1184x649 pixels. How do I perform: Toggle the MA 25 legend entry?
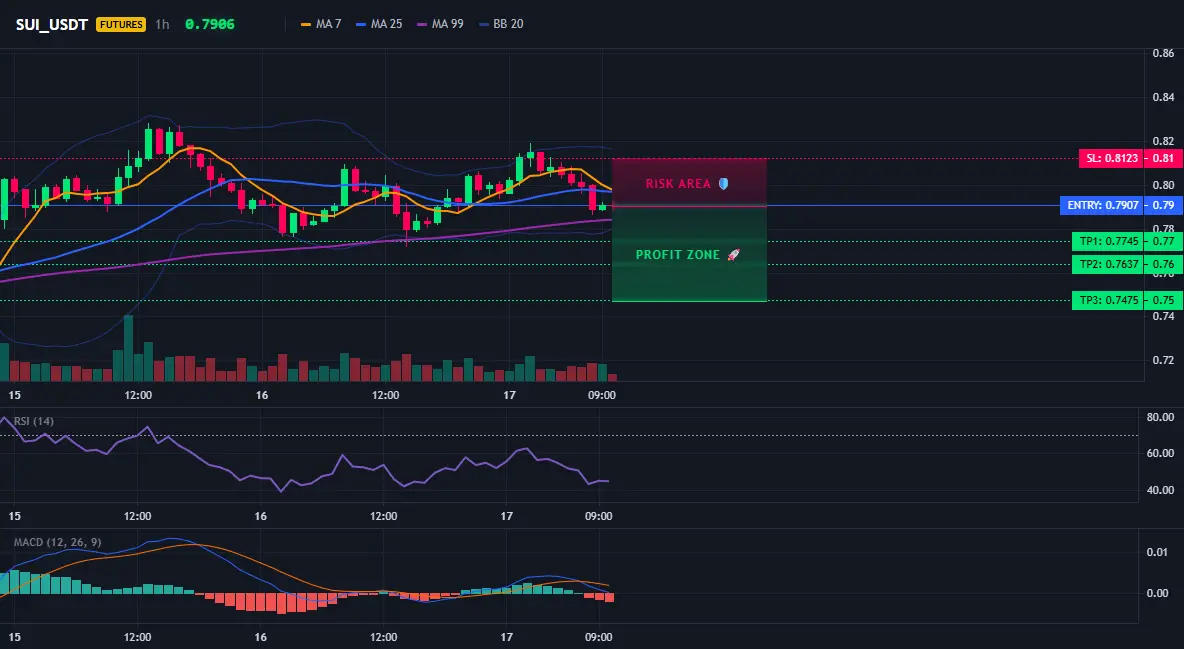coord(379,24)
